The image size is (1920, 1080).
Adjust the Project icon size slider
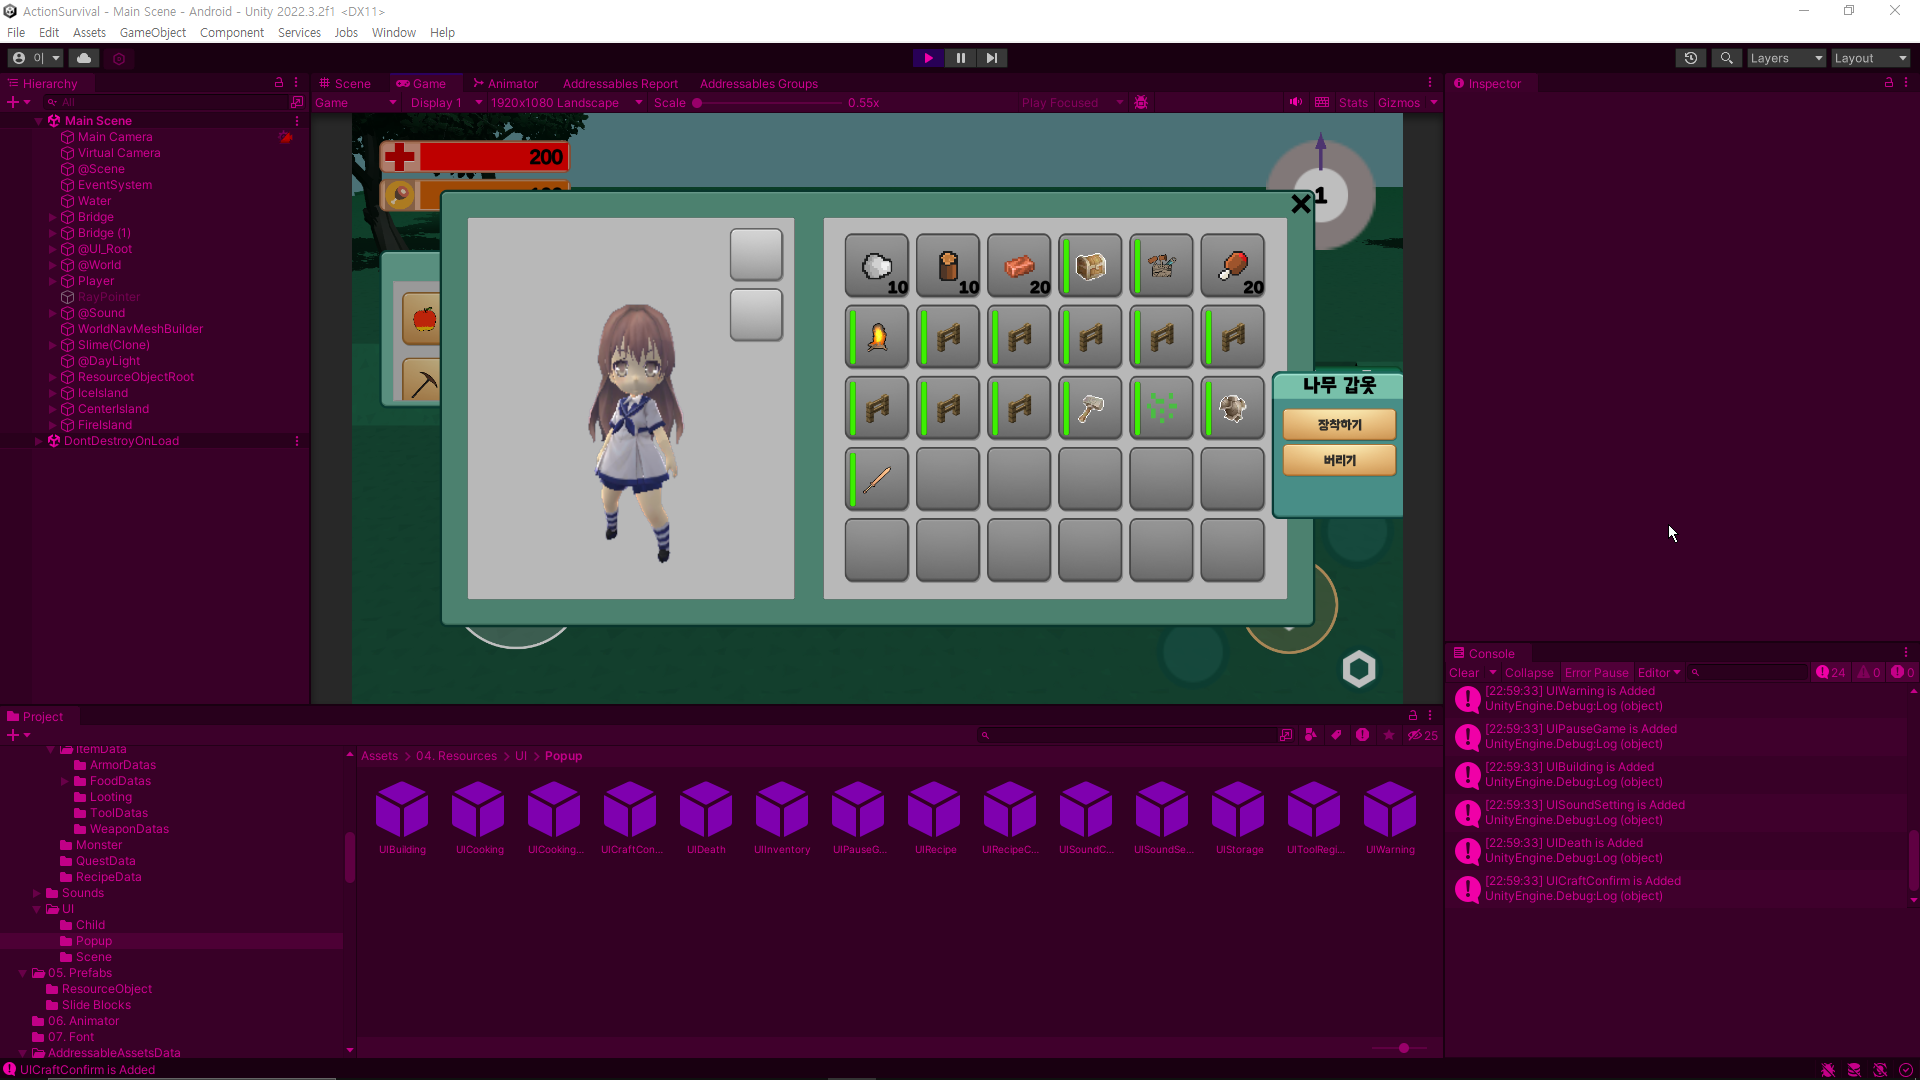click(1400, 1048)
